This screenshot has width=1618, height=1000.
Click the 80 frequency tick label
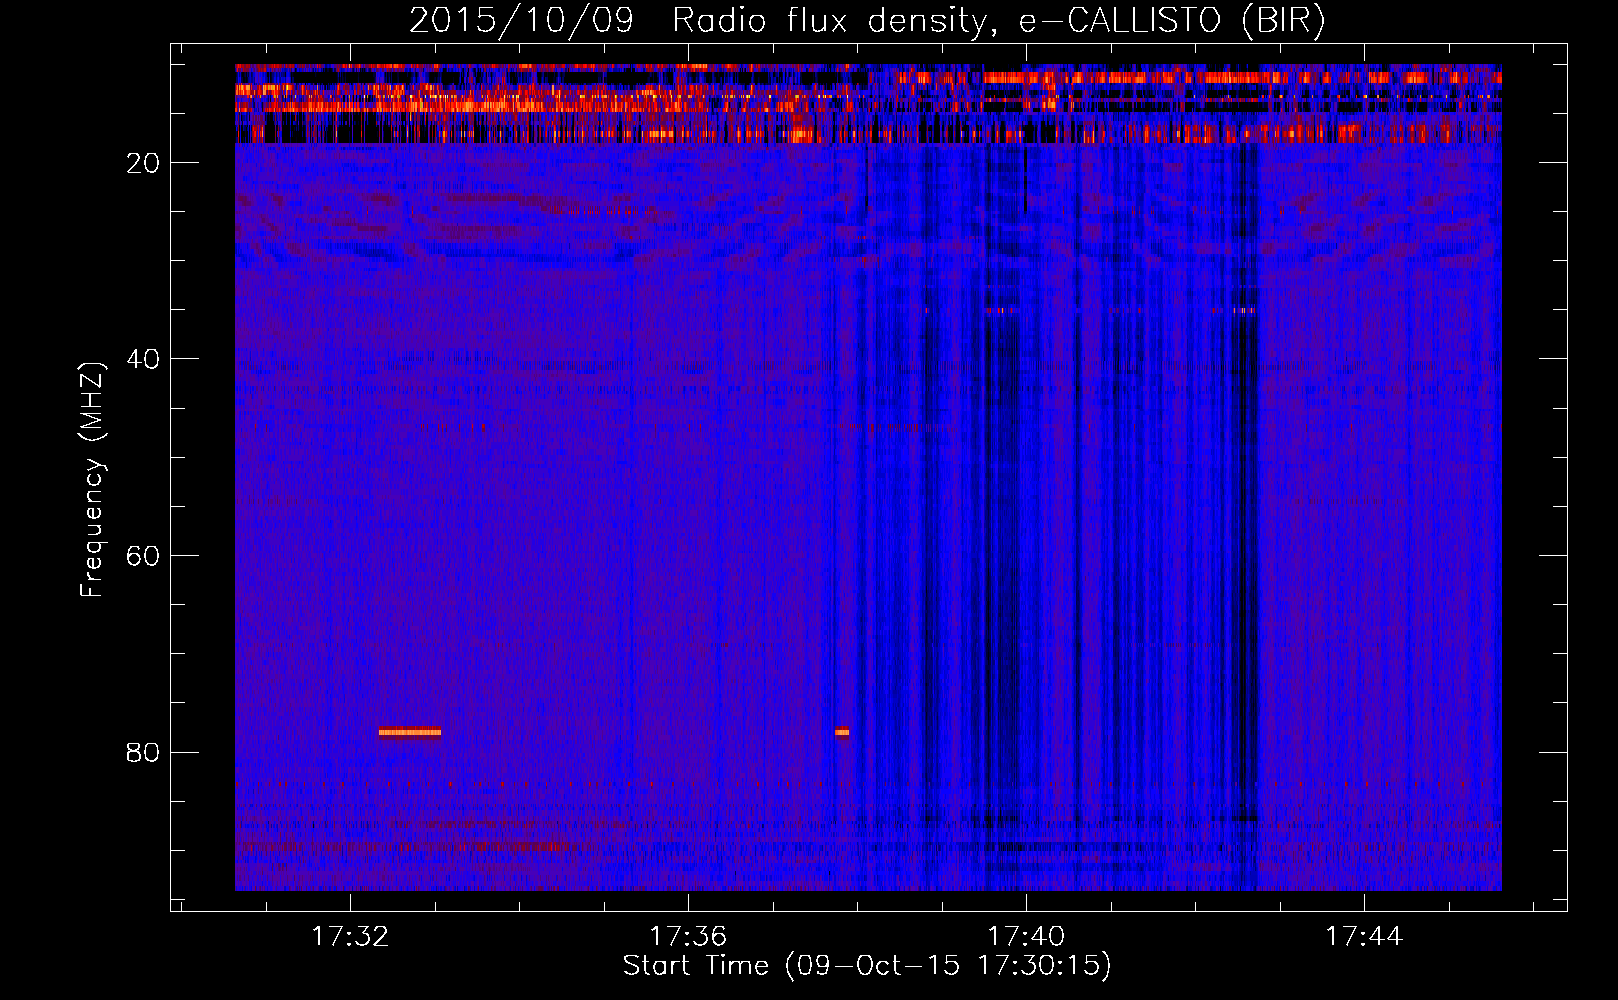click(143, 752)
